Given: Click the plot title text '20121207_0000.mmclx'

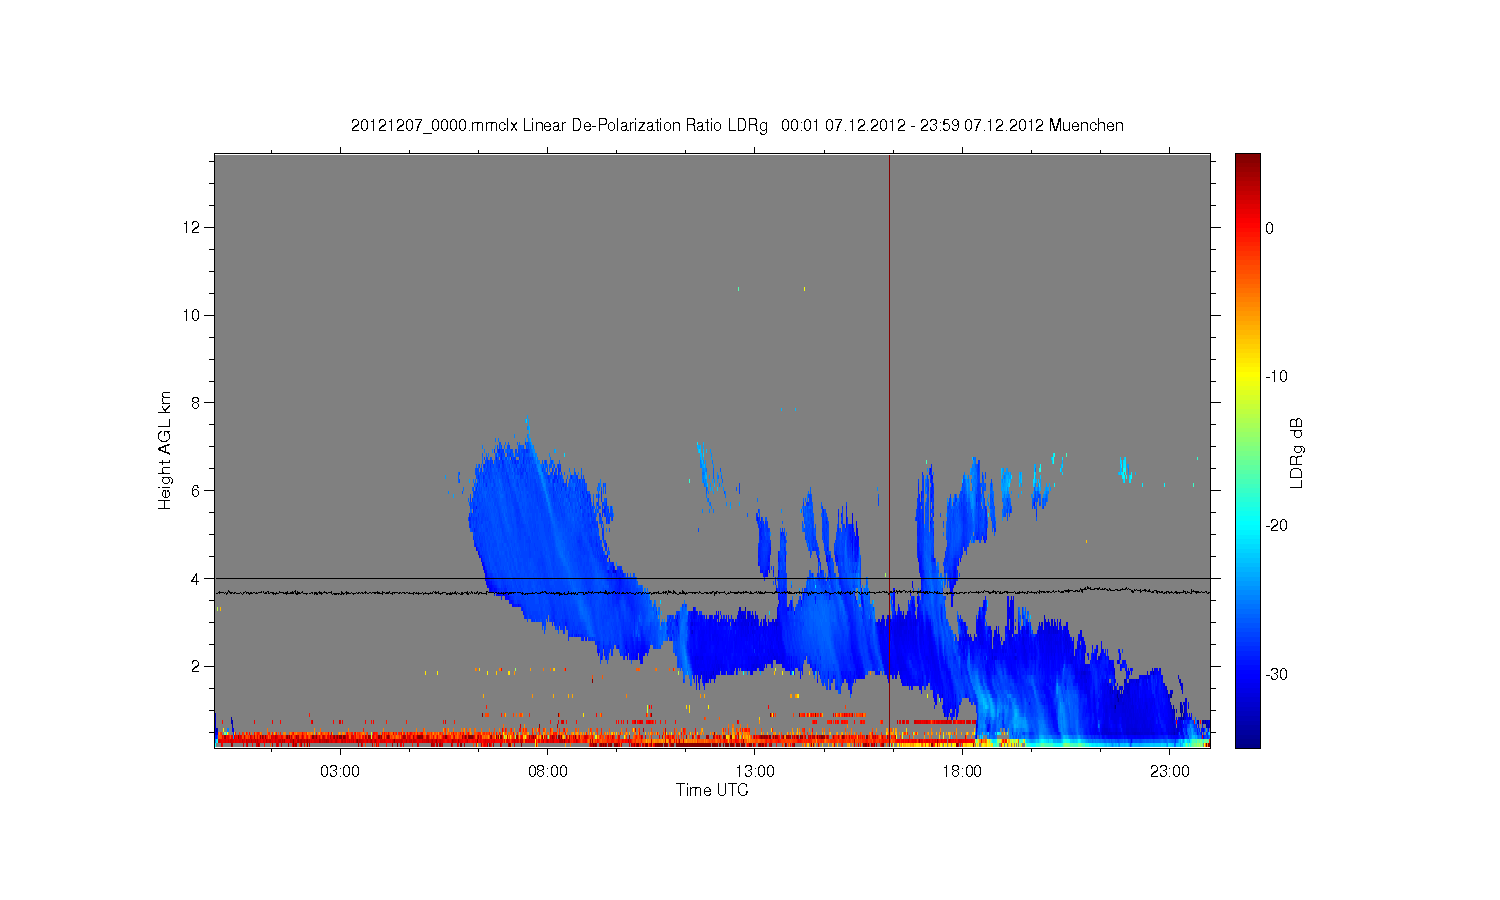Looking at the screenshot, I should [434, 126].
